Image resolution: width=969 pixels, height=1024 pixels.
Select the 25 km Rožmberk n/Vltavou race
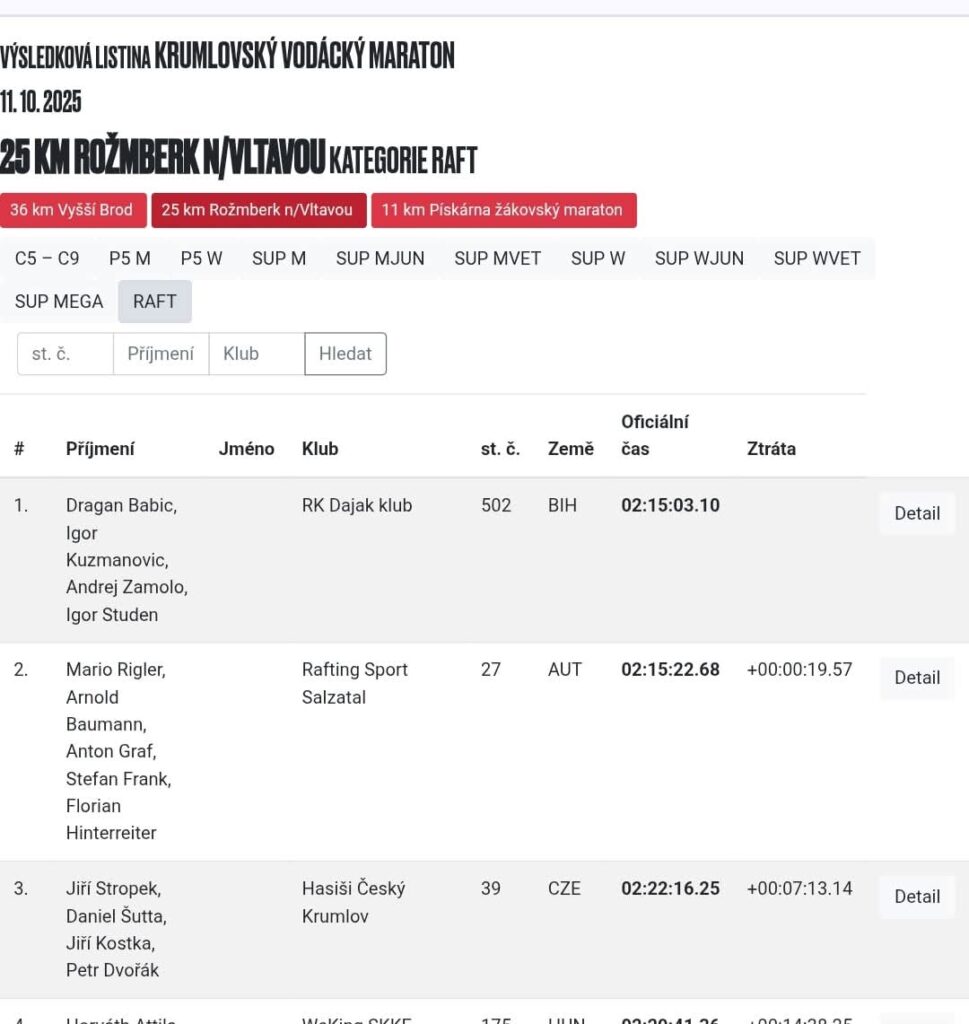click(x=257, y=210)
